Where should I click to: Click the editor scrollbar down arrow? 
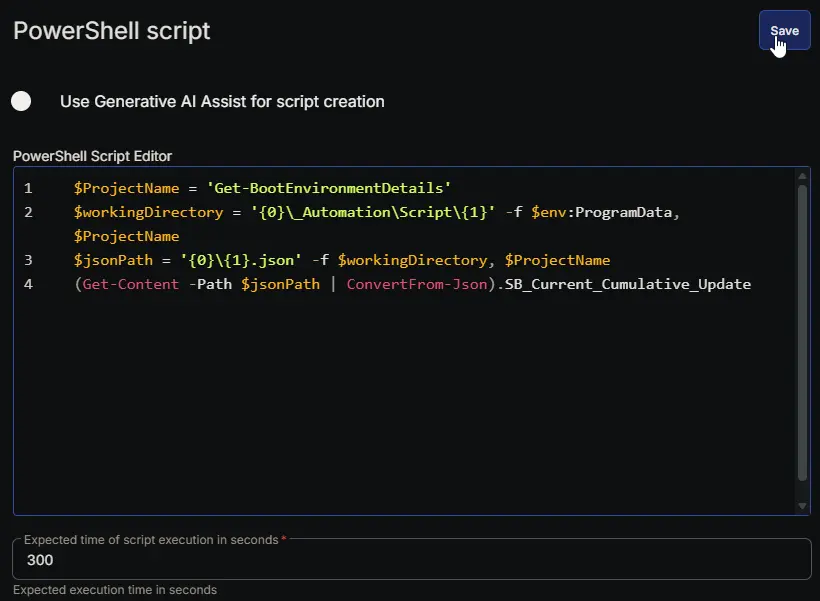tap(802, 506)
